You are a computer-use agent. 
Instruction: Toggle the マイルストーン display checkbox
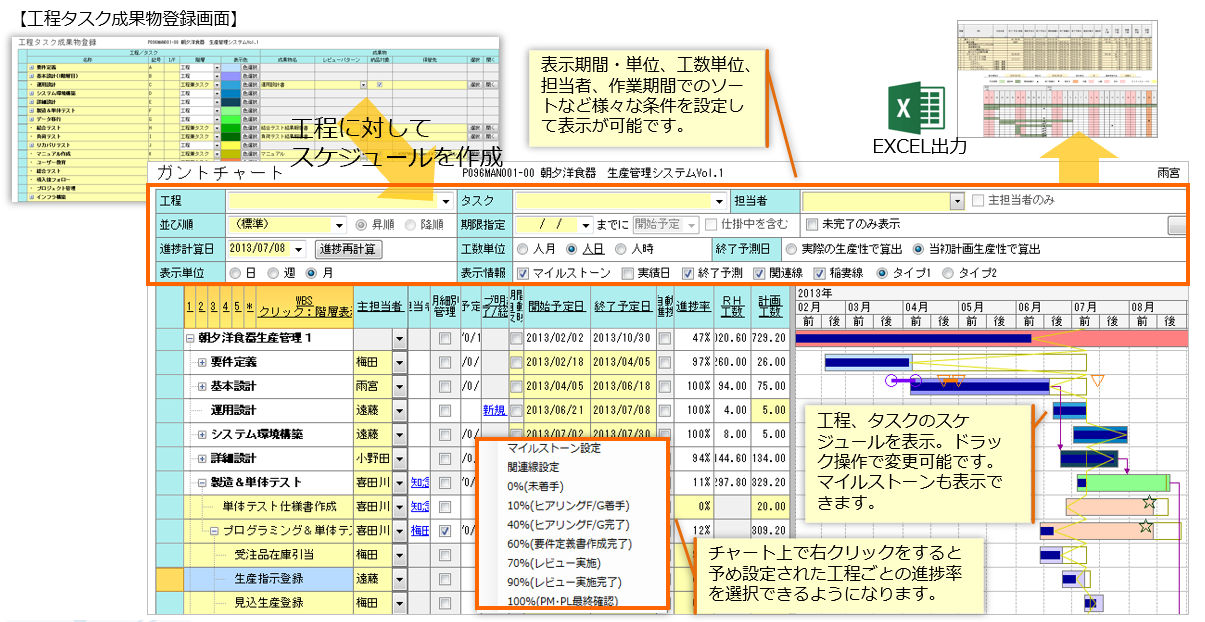tap(524, 272)
